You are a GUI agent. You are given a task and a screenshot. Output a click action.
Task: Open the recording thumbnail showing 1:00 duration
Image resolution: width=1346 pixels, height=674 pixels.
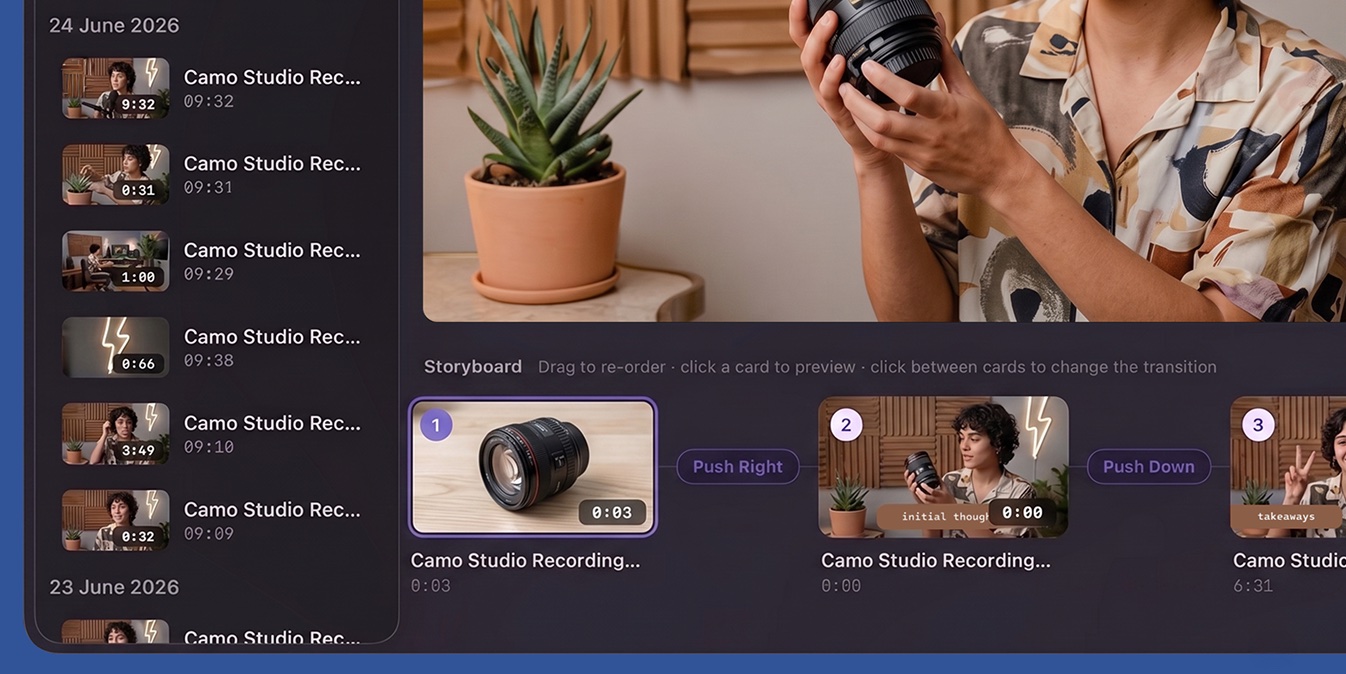(116, 261)
